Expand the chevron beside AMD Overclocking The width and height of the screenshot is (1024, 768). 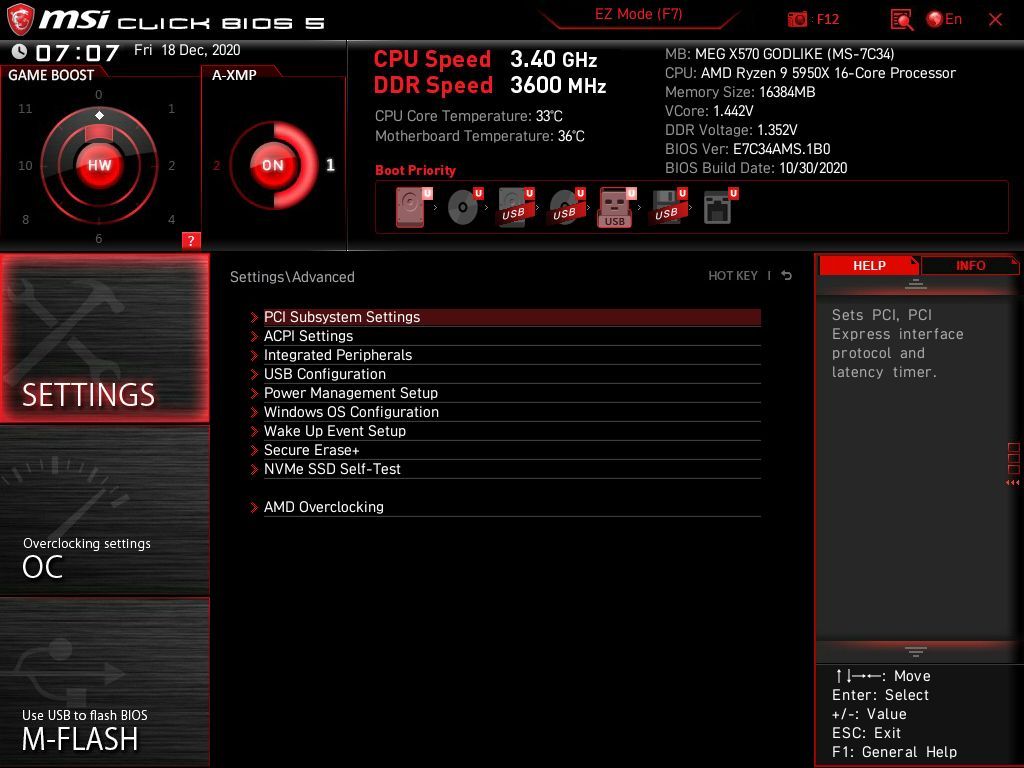click(x=254, y=507)
